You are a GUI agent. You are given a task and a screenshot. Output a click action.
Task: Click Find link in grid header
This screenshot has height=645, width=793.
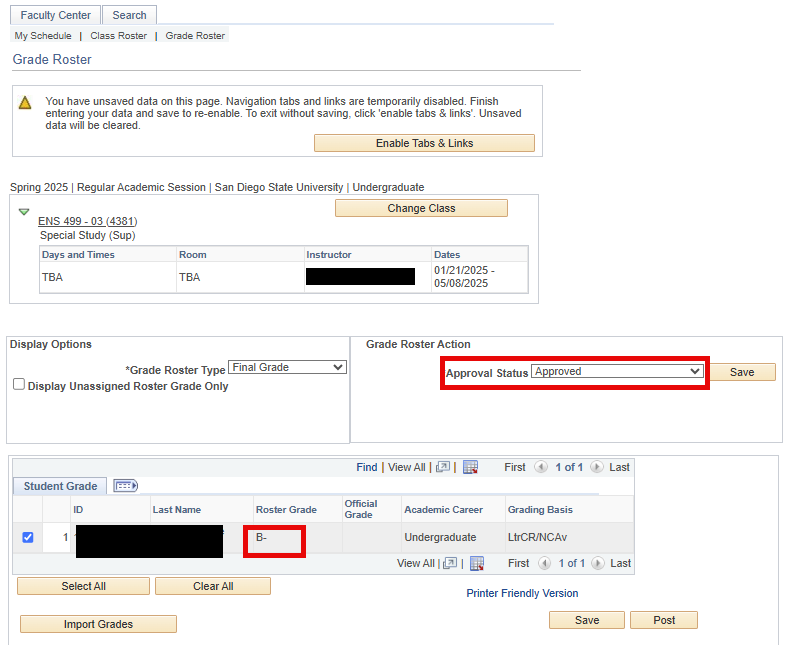click(367, 467)
